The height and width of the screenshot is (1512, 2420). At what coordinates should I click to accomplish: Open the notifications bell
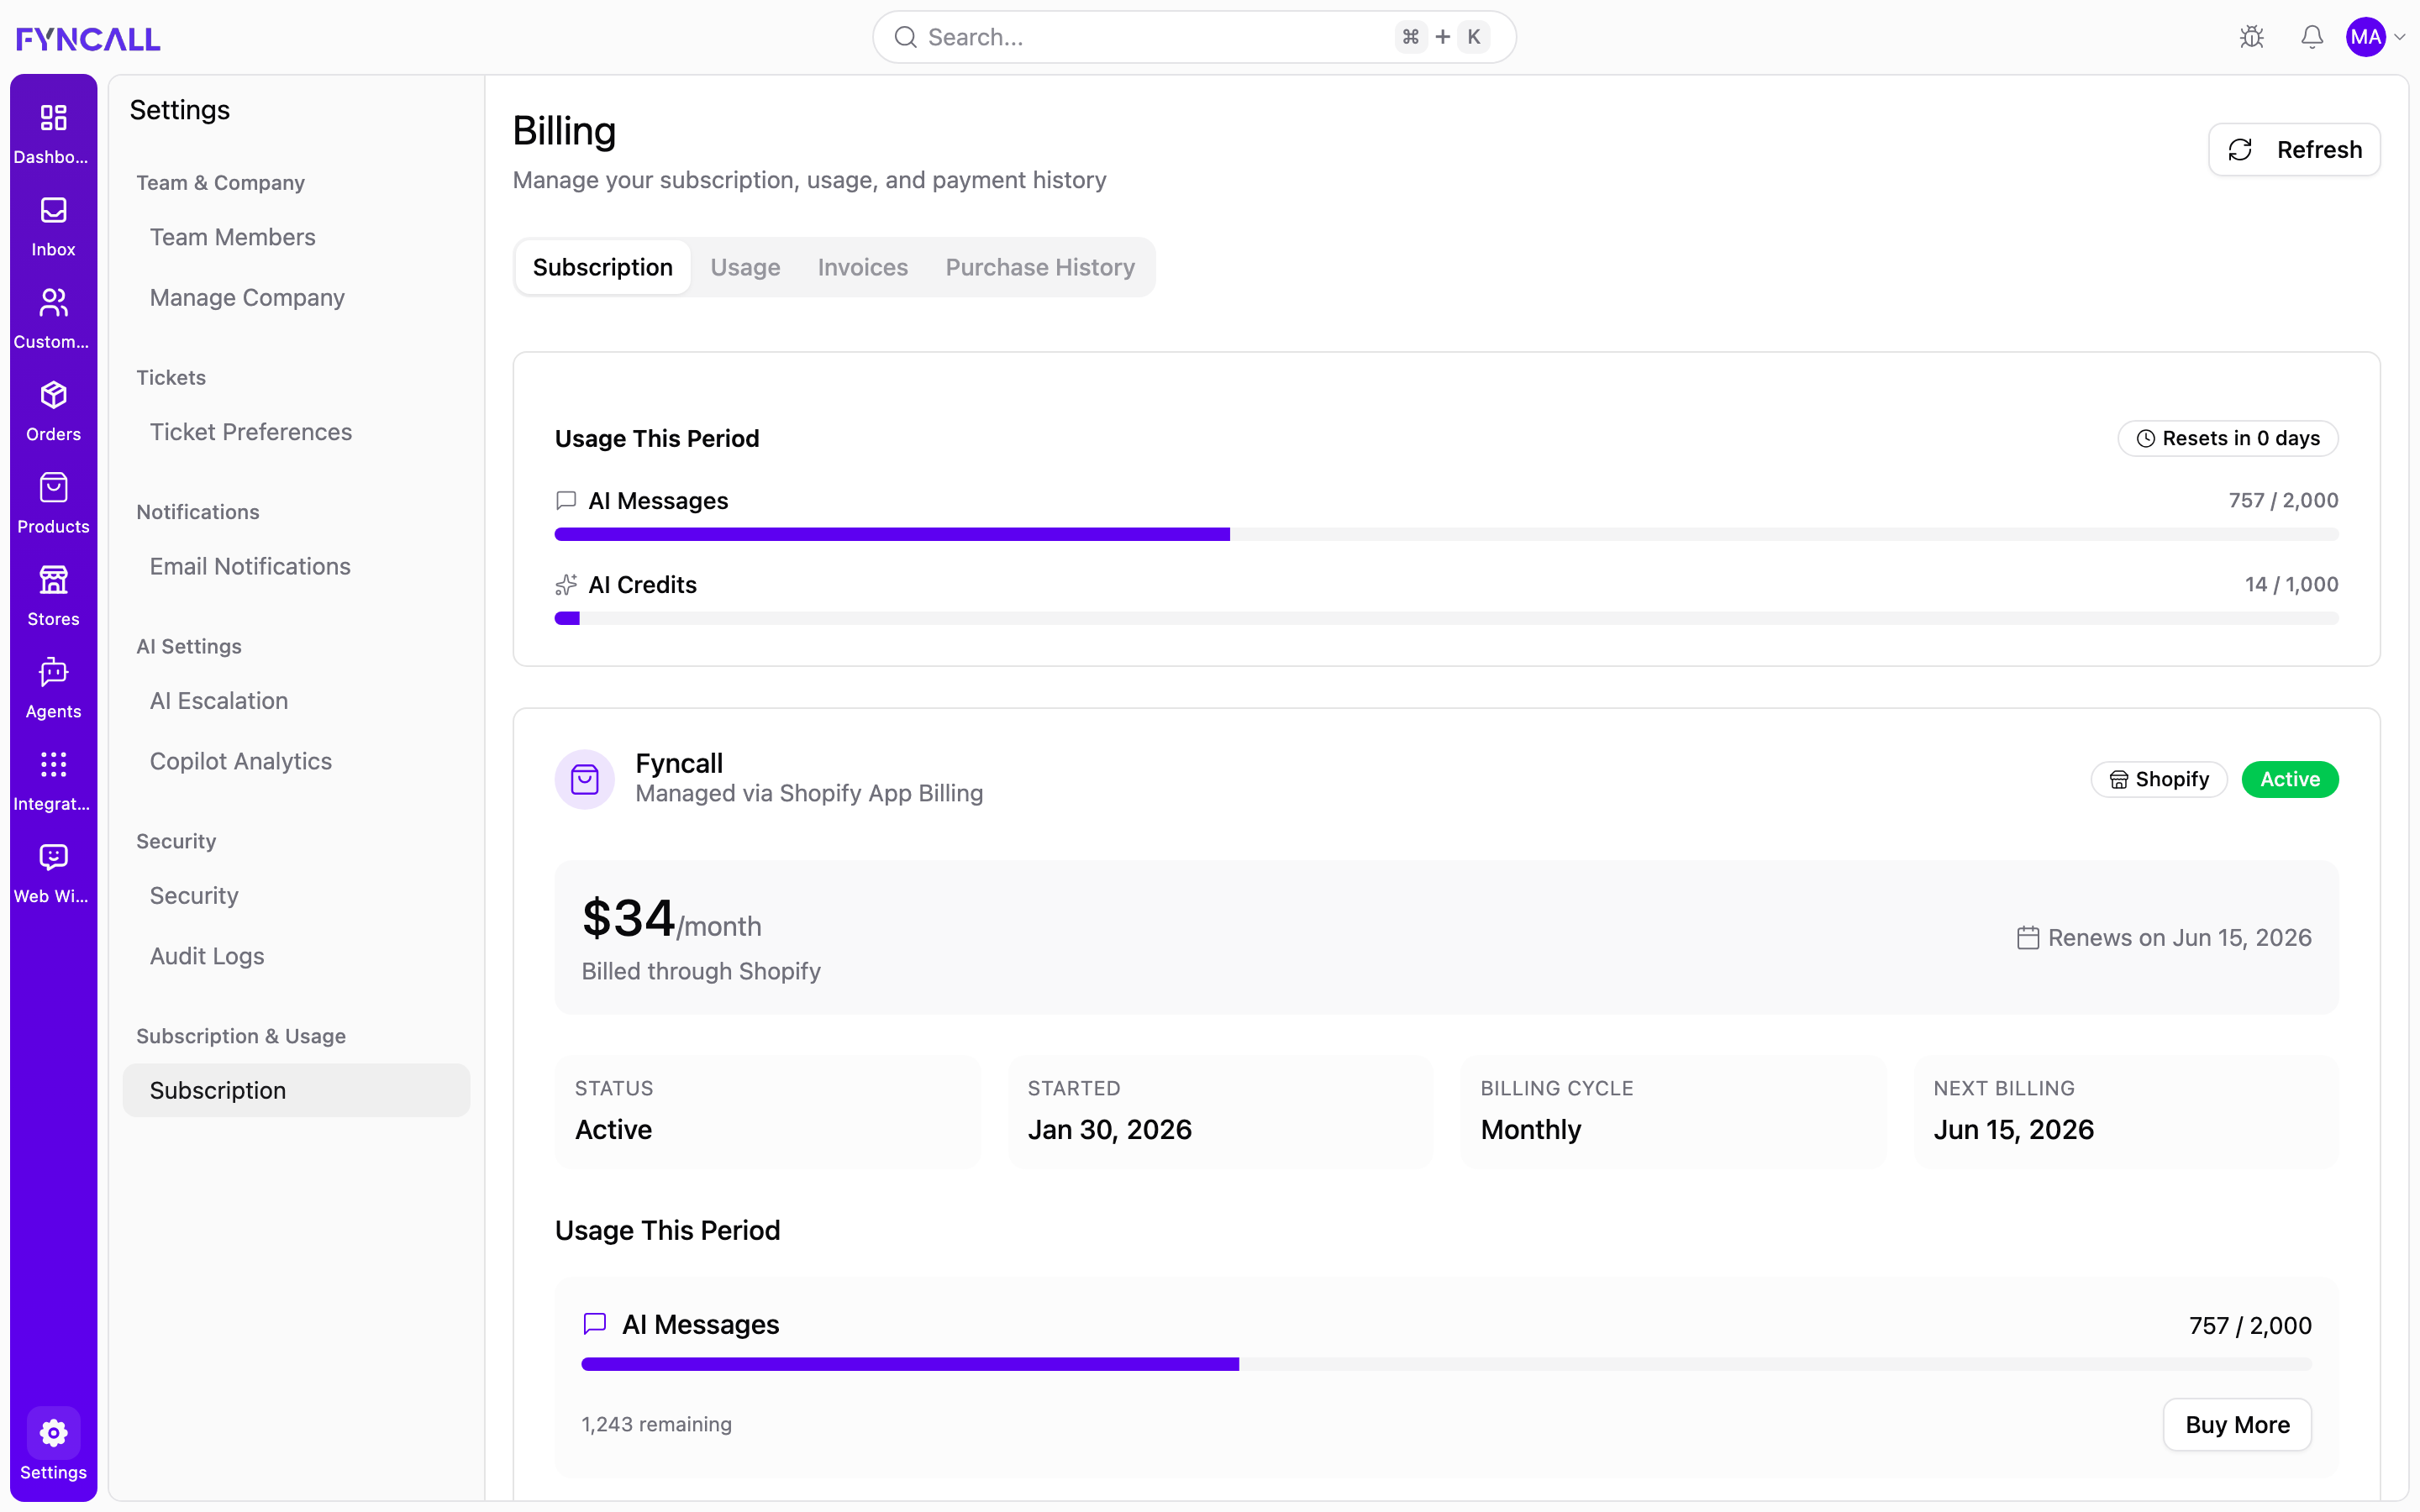(x=2312, y=37)
